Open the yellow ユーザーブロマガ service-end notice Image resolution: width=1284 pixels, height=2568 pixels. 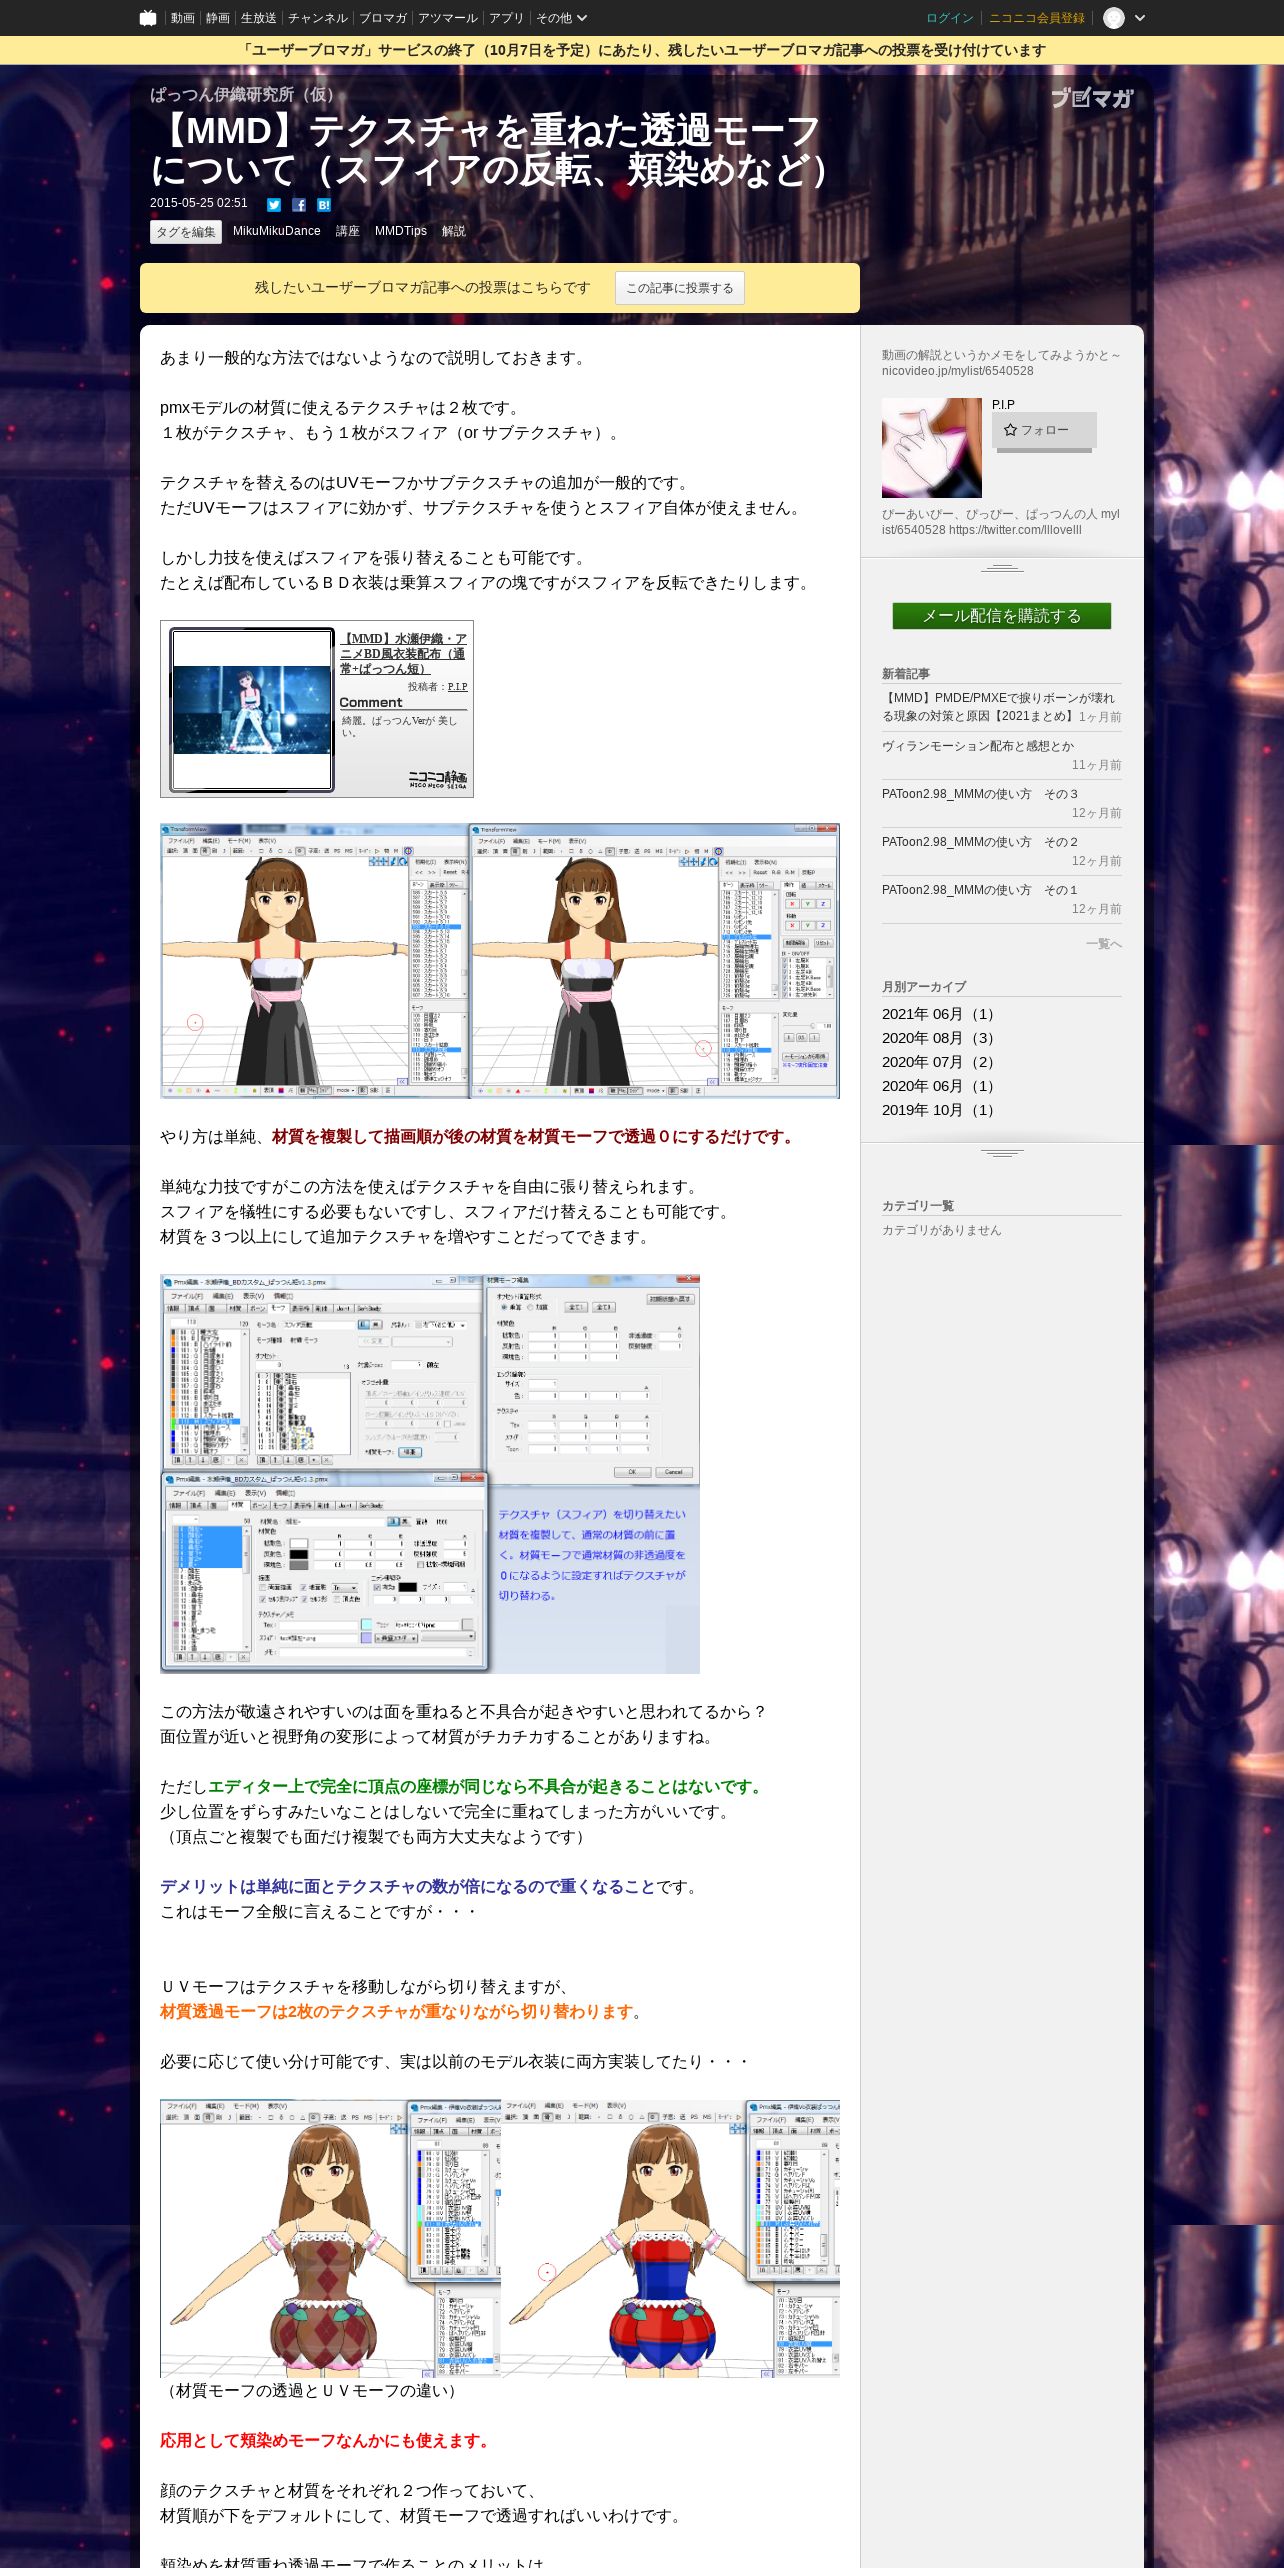642,51
